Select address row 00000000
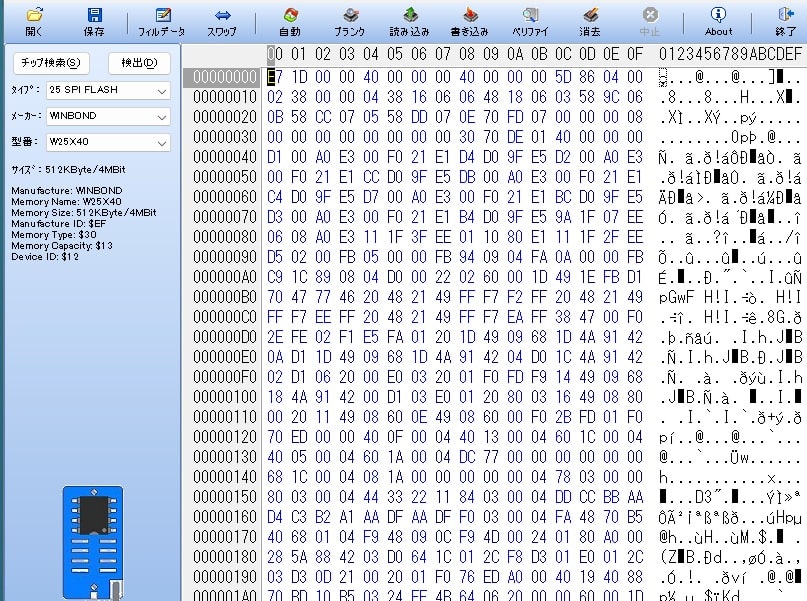Screen dimensions: 807x601 (224, 77)
